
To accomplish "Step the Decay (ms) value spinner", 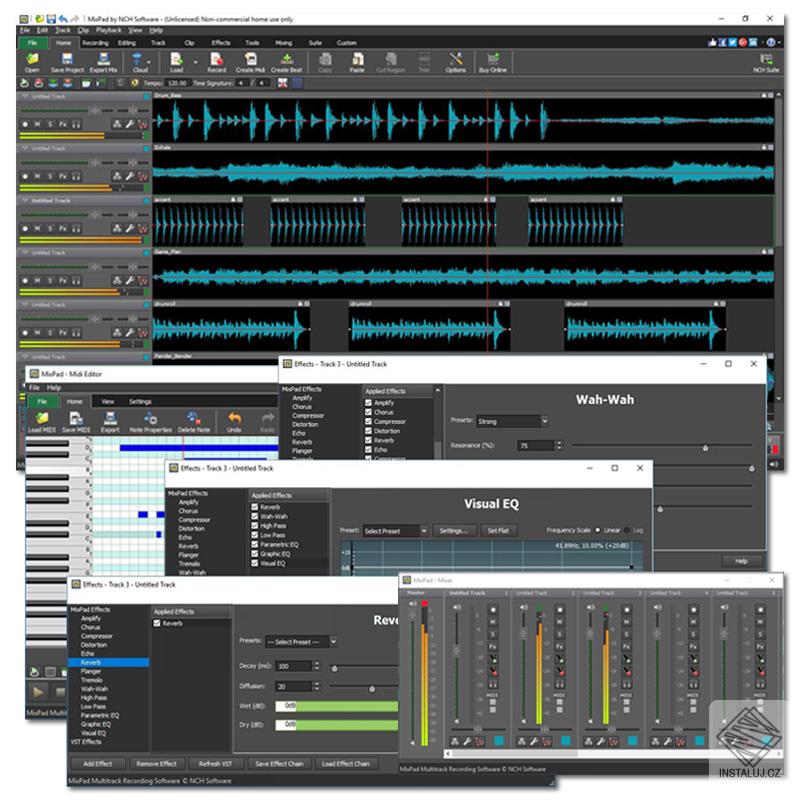I will point(316,666).
